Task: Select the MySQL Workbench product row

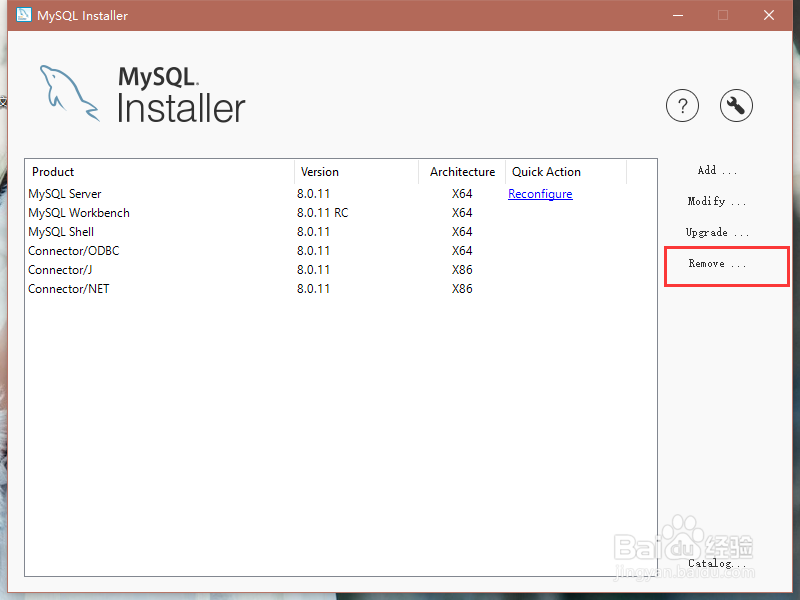Action: click(79, 212)
